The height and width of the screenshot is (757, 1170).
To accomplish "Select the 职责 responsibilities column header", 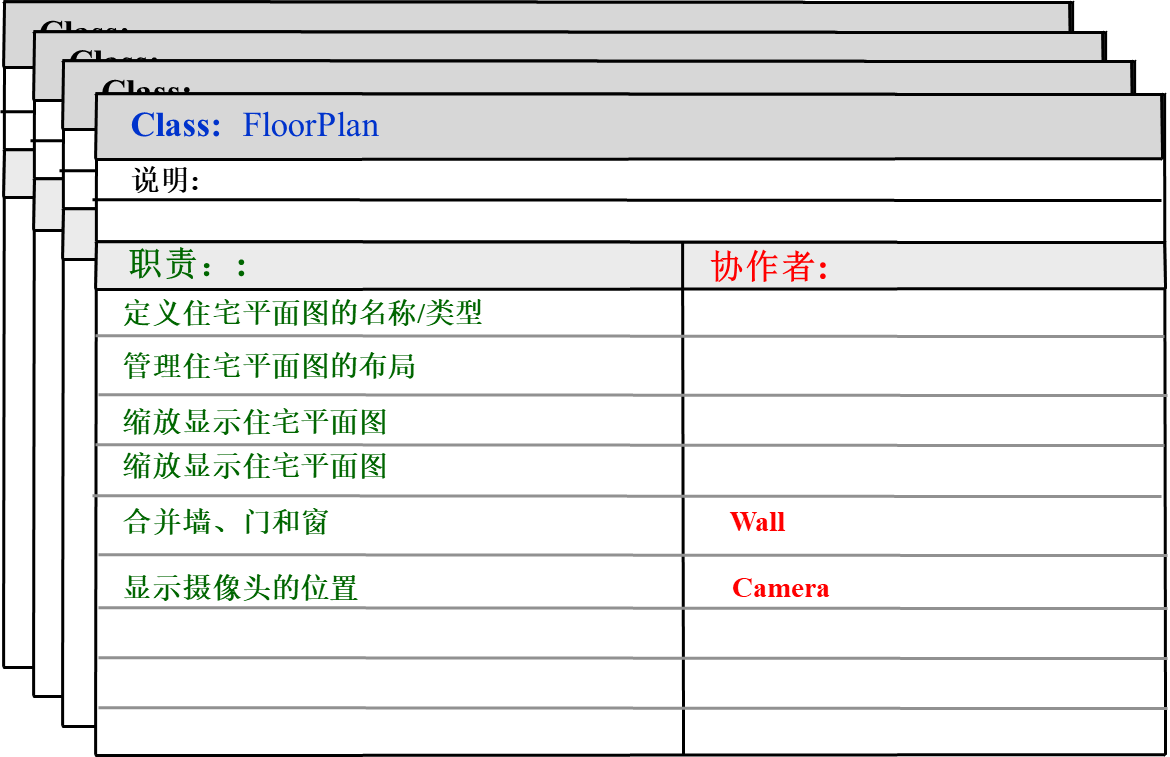I will tap(187, 266).
